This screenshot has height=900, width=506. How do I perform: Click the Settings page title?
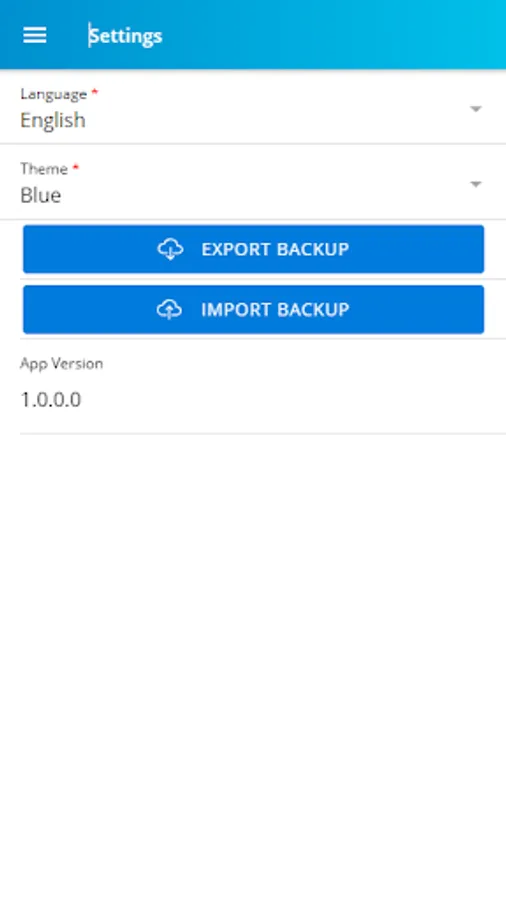126,36
